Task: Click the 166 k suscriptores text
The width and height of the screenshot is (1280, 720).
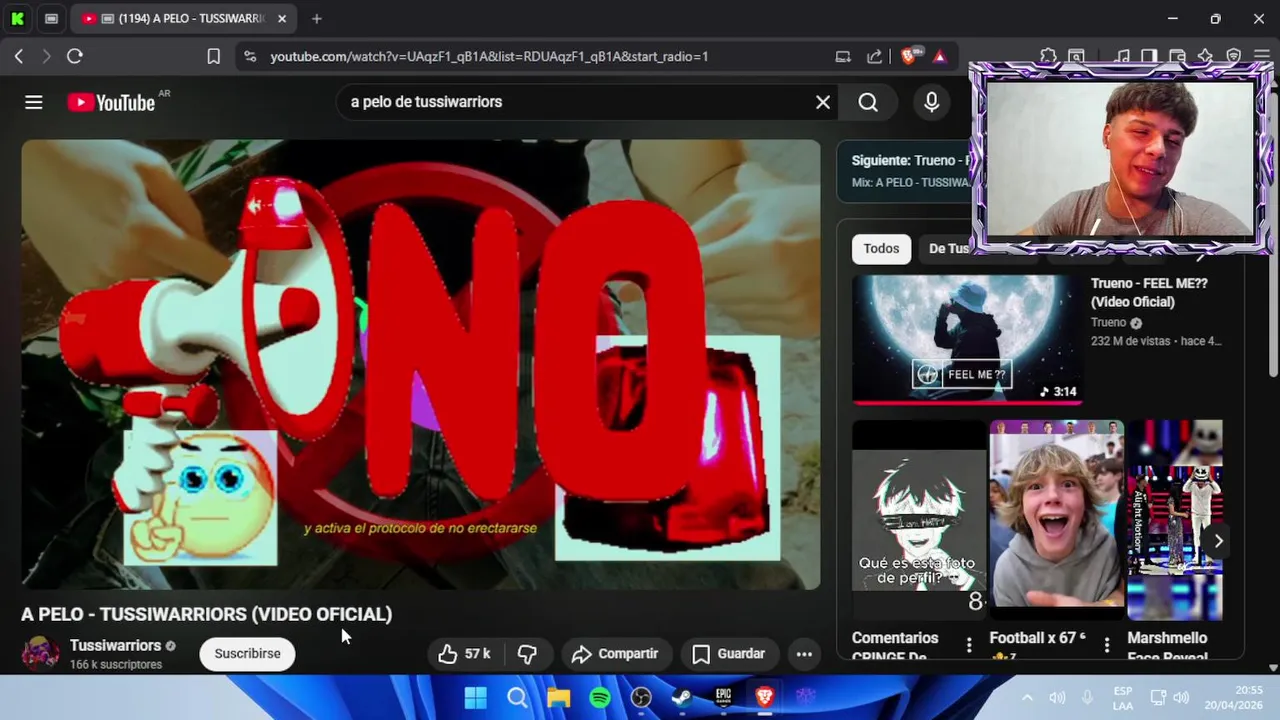Action: click(x=116, y=665)
